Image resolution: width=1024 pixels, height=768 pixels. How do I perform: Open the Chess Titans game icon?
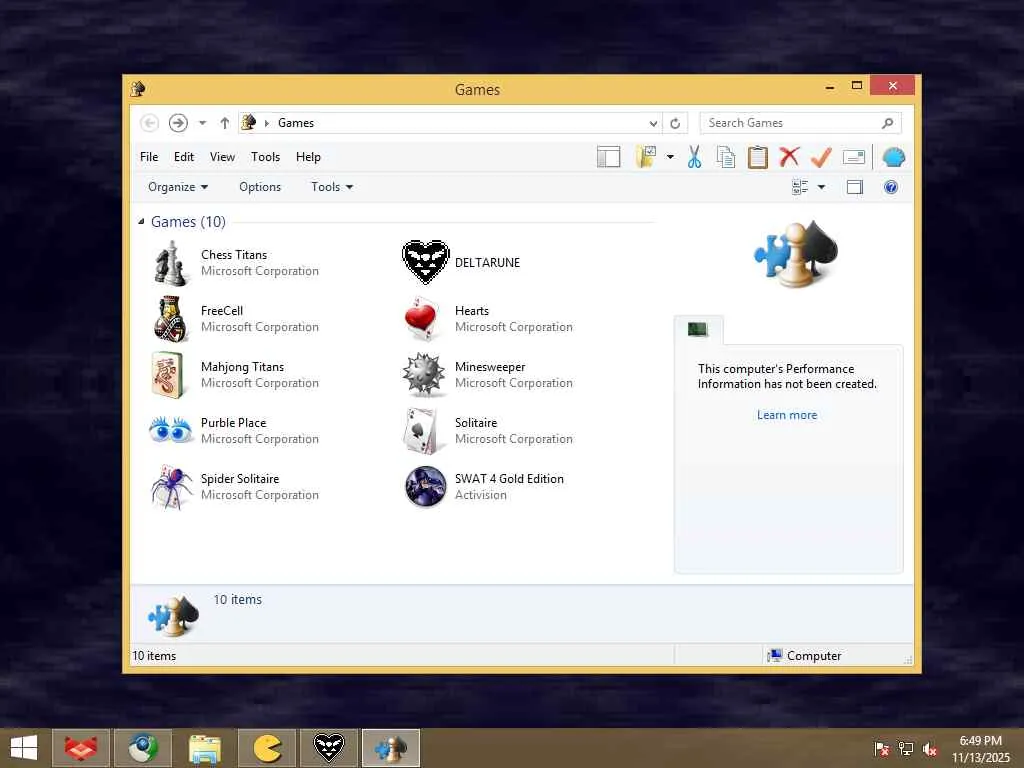(x=170, y=263)
